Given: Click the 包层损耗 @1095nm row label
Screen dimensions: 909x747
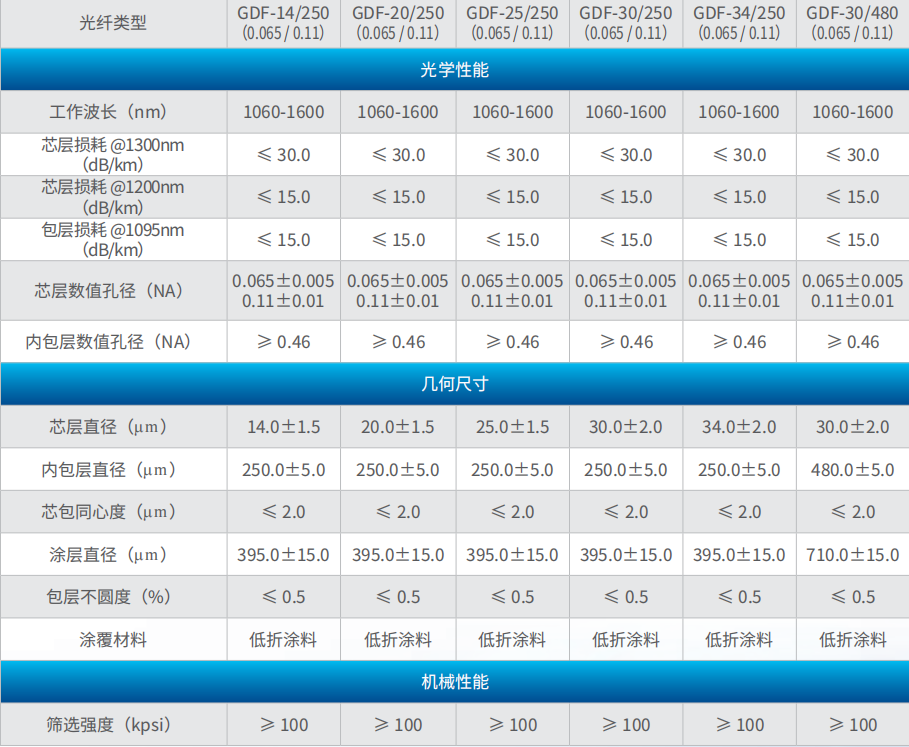Looking at the screenshot, I should point(113,239).
